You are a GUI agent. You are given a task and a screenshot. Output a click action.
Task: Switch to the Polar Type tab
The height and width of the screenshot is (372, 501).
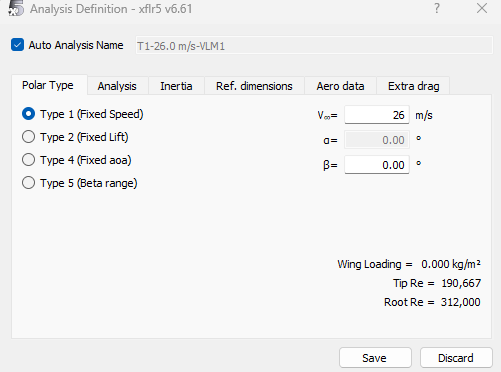click(x=48, y=85)
